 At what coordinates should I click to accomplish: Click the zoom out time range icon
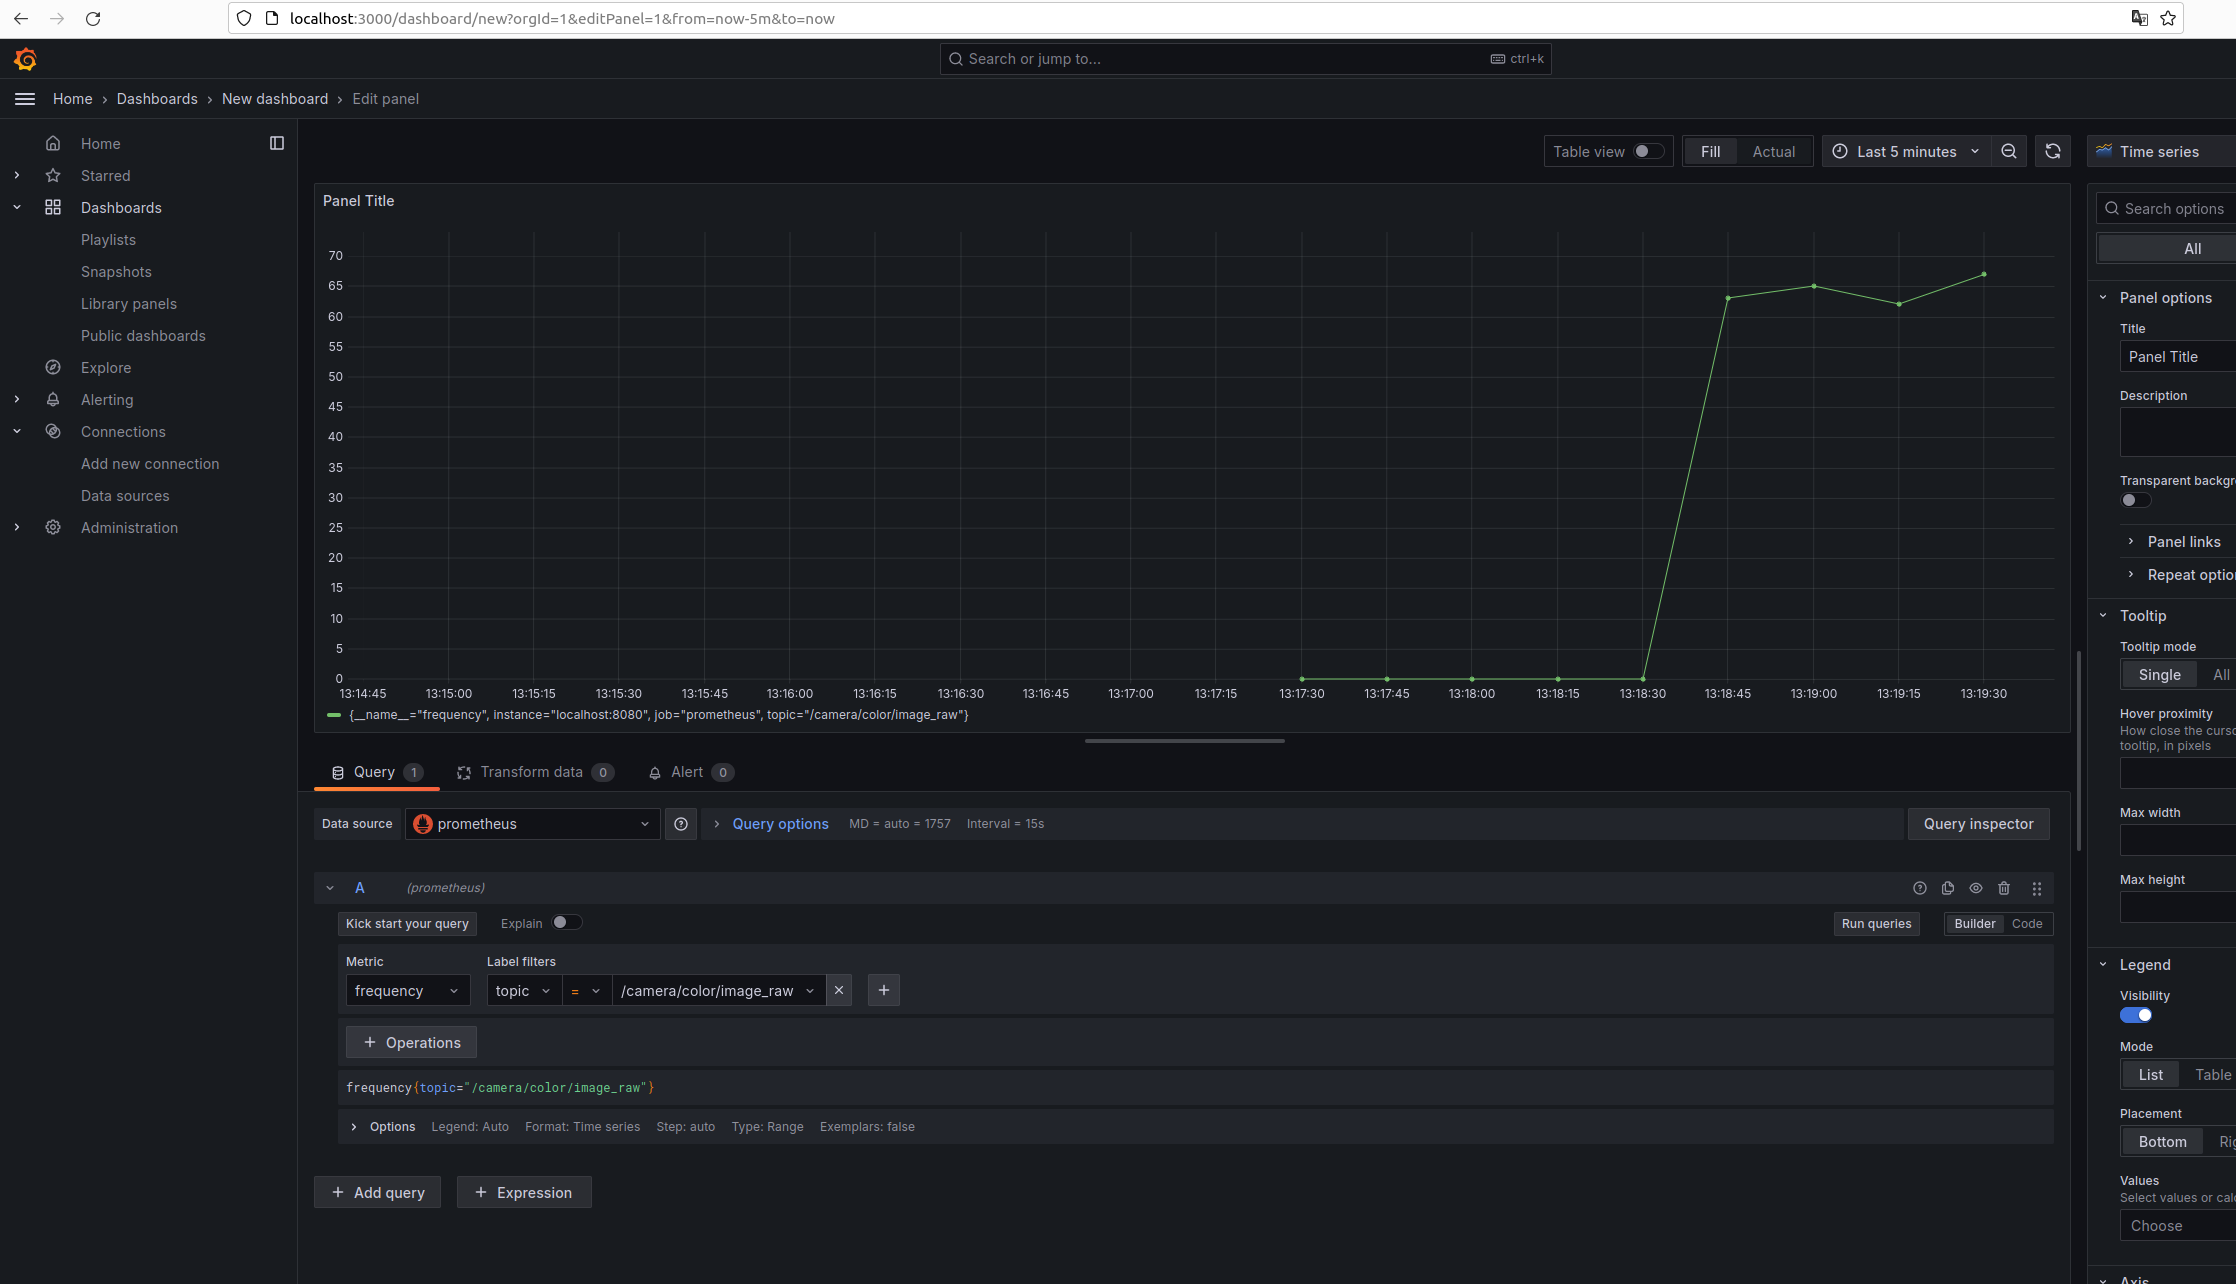click(2009, 152)
